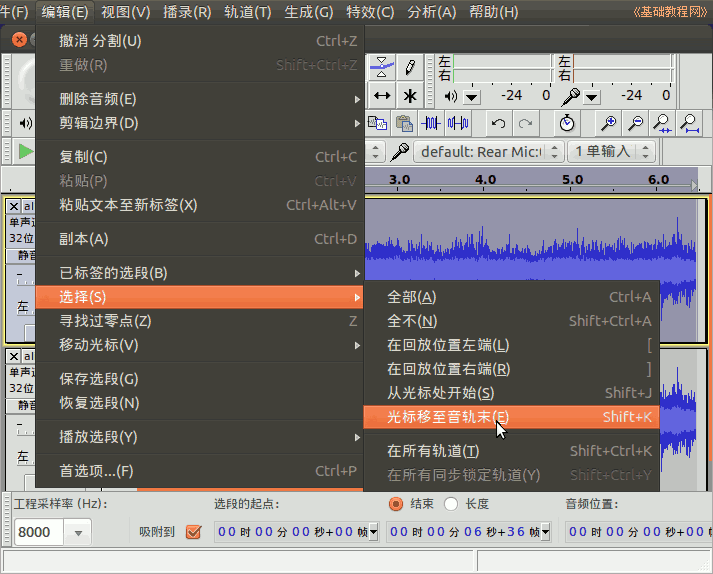Open selection start time format dropdown
The width and height of the screenshot is (713, 574).
pyautogui.click(x=373, y=532)
